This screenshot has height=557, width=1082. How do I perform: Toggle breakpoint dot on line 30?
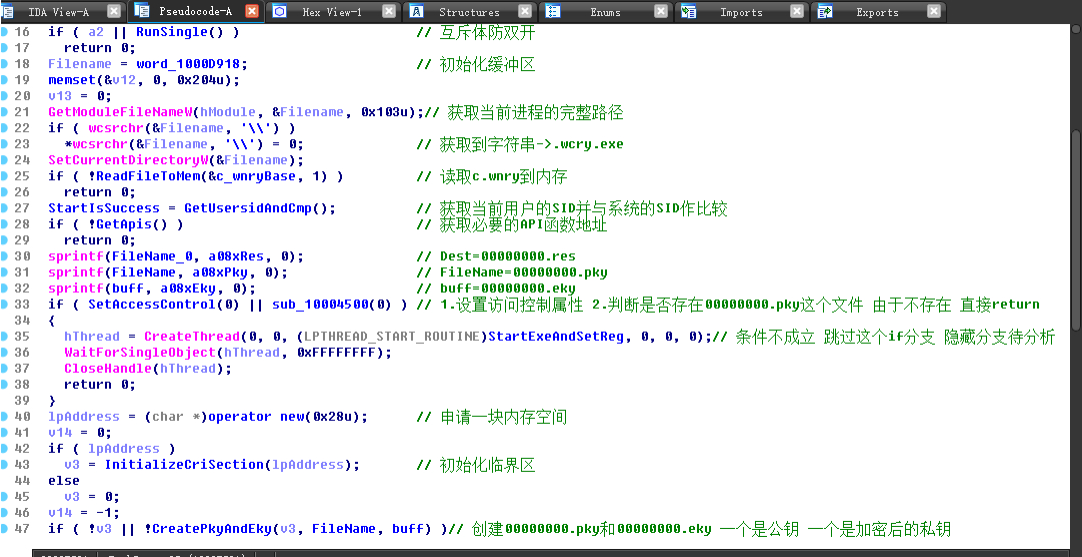click(x=5, y=256)
